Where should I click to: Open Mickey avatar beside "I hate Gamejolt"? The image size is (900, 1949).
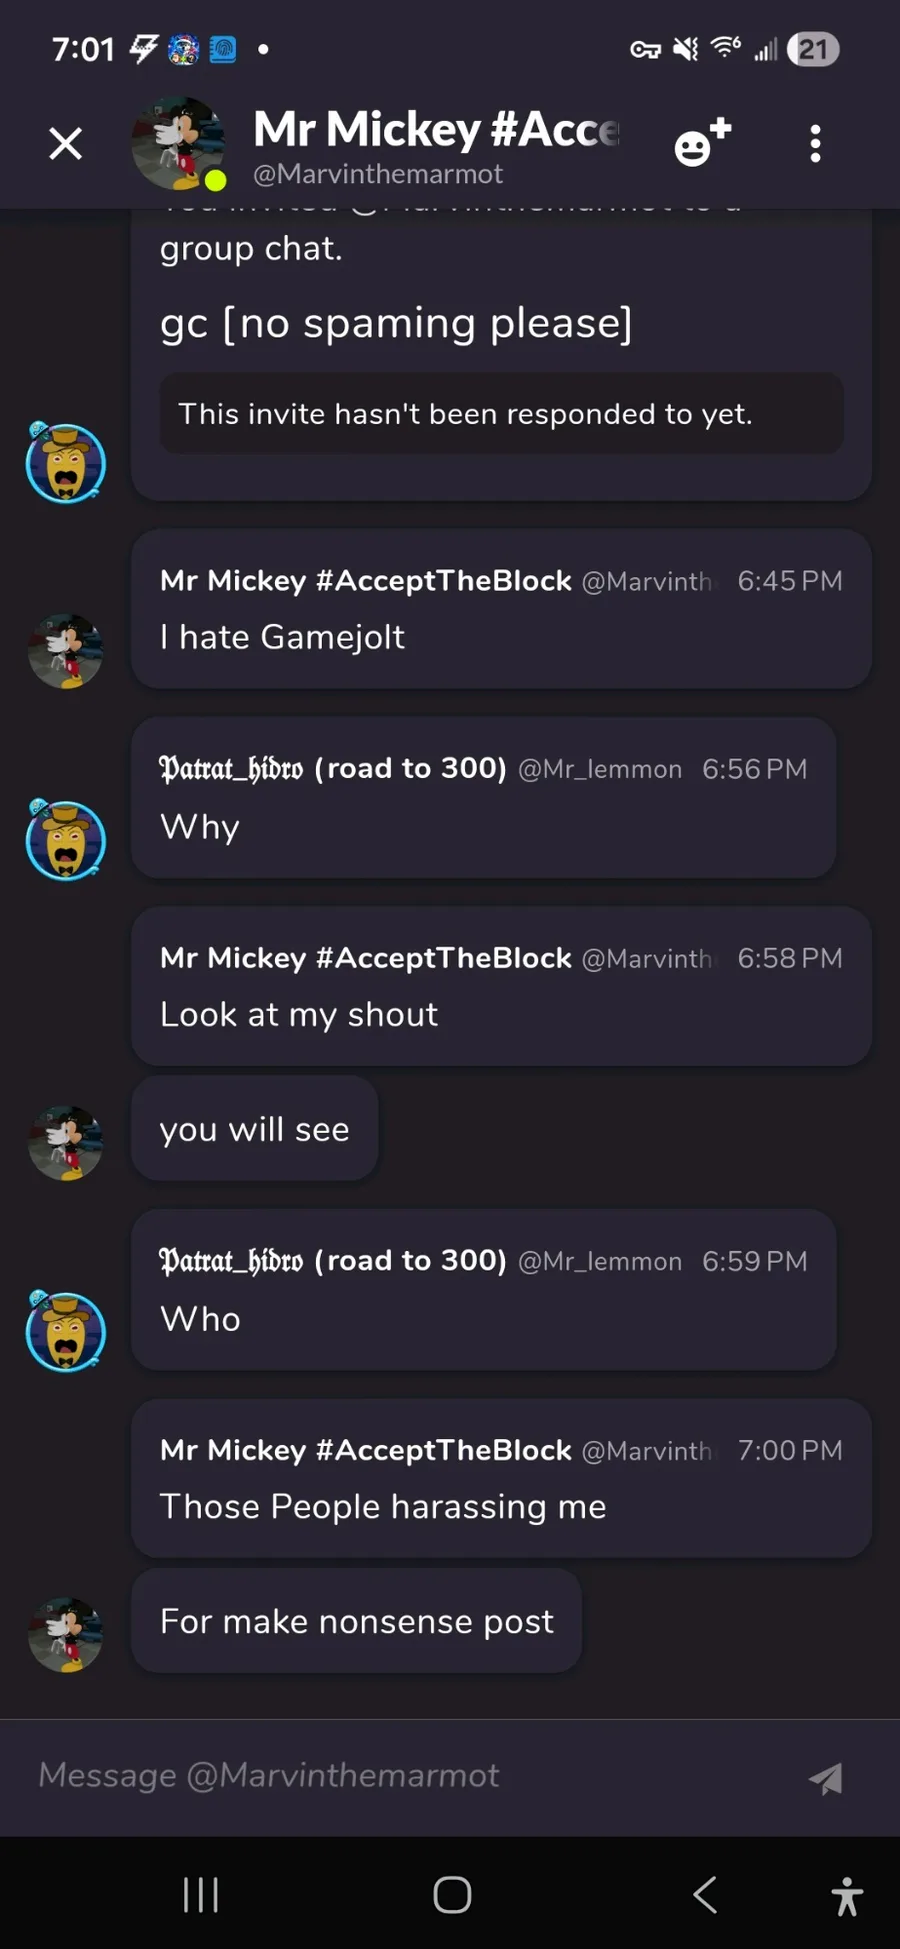pyautogui.click(x=66, y=652)
